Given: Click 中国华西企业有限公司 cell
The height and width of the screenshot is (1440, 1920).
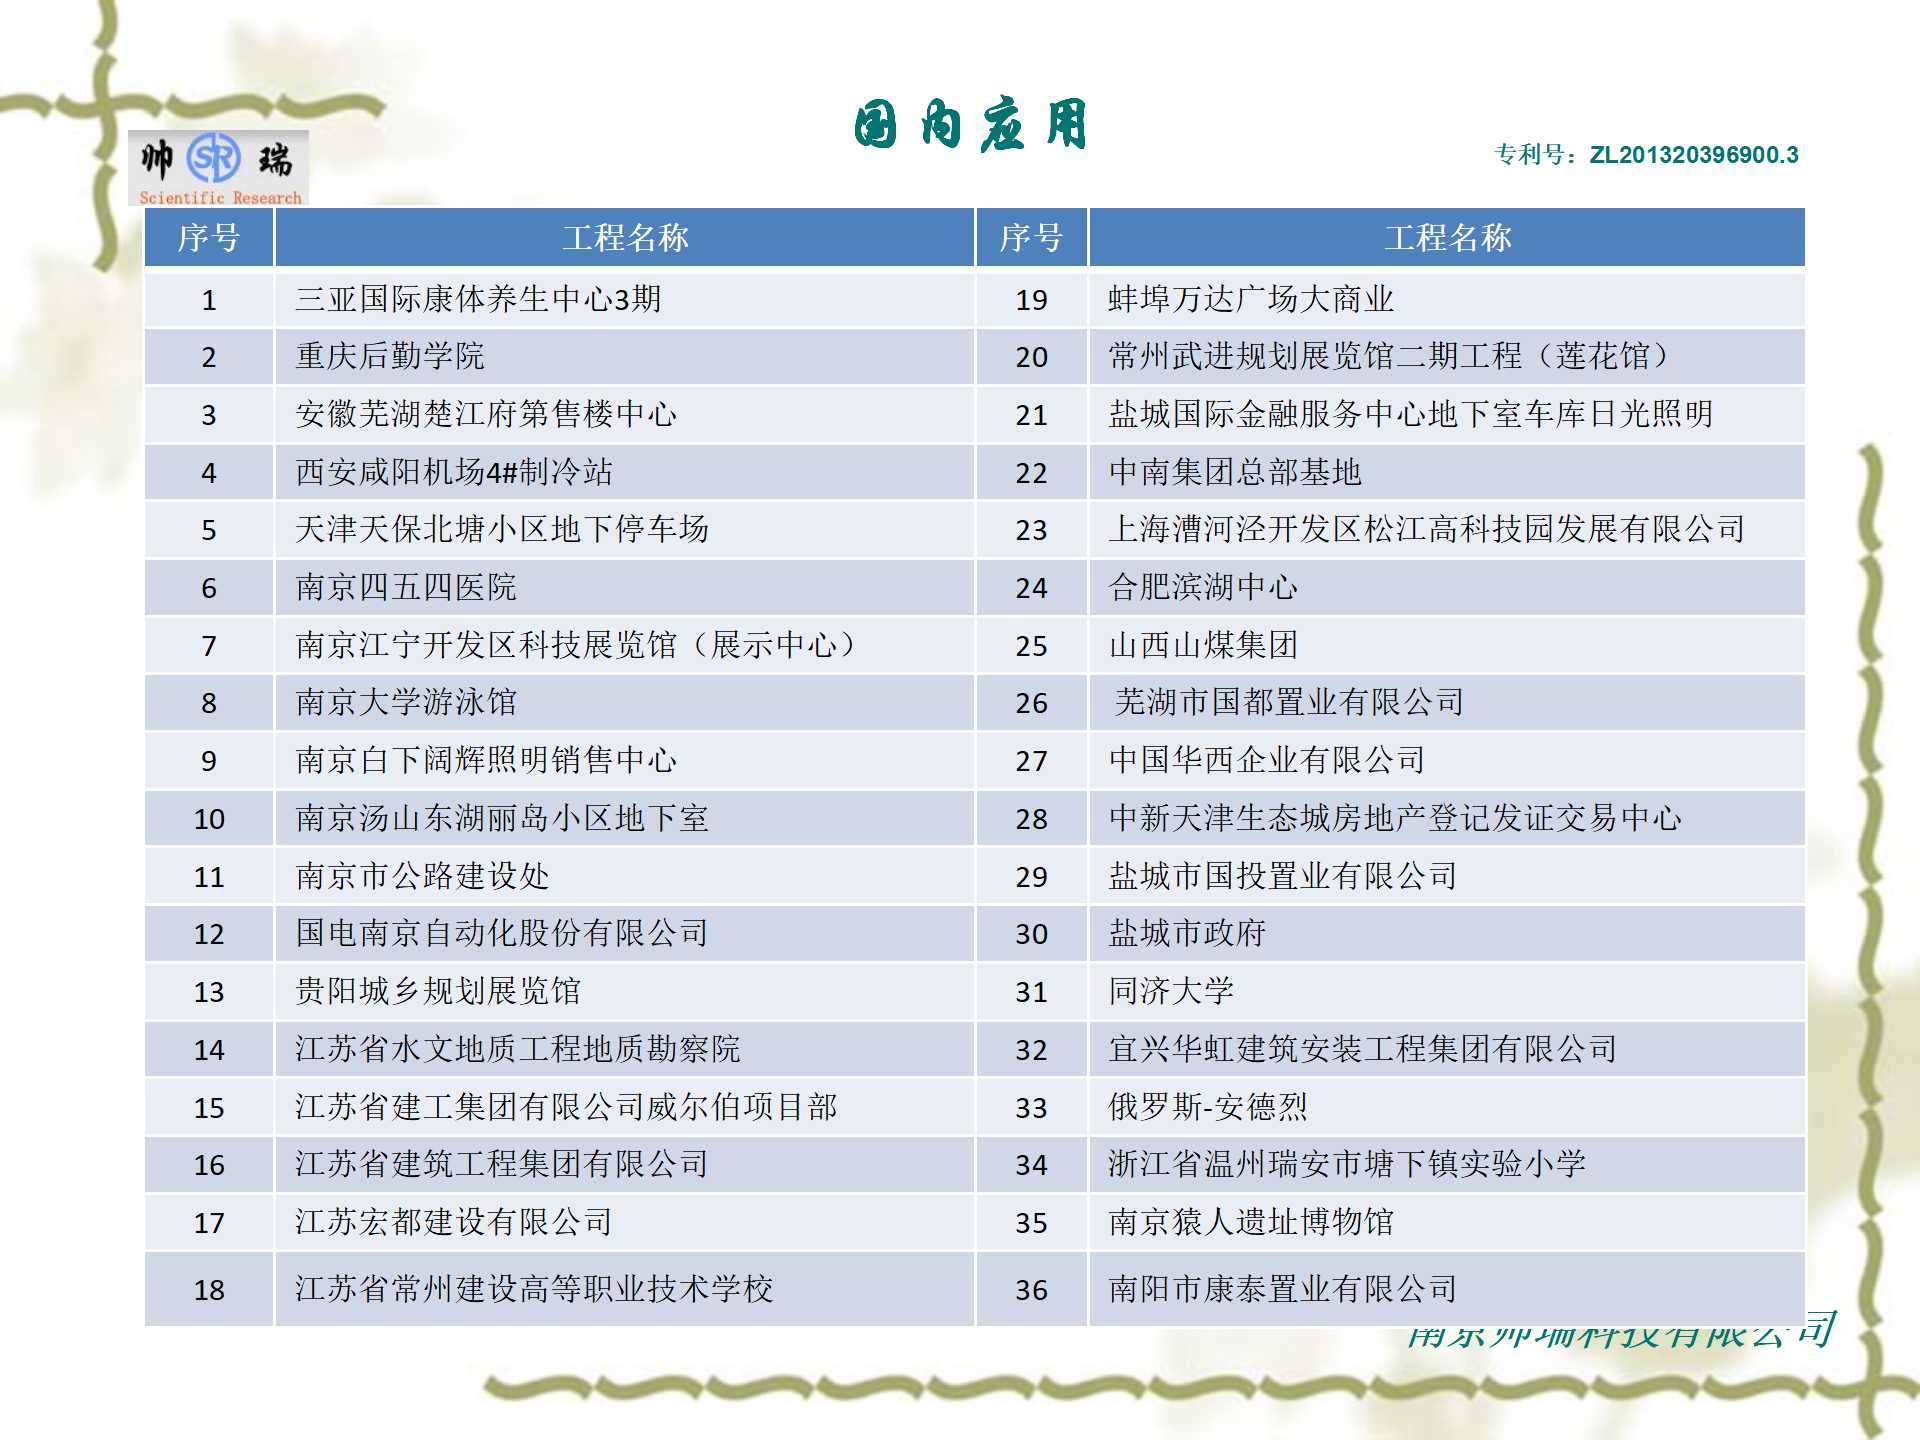Looking at the screenshot, I should coord(1447,761).
